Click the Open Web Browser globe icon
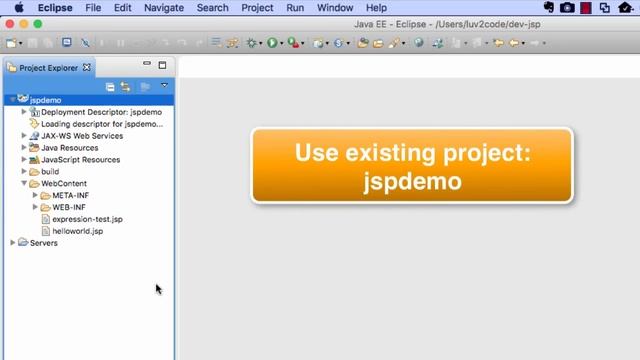The height and width of the screenshot is (360, 640). coord(418,42)
